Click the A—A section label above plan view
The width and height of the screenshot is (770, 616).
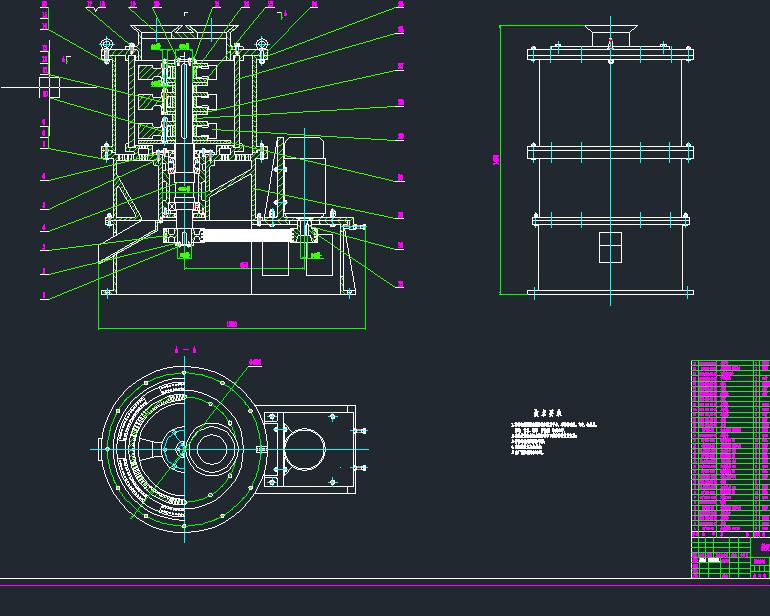(x=186, y=350)
